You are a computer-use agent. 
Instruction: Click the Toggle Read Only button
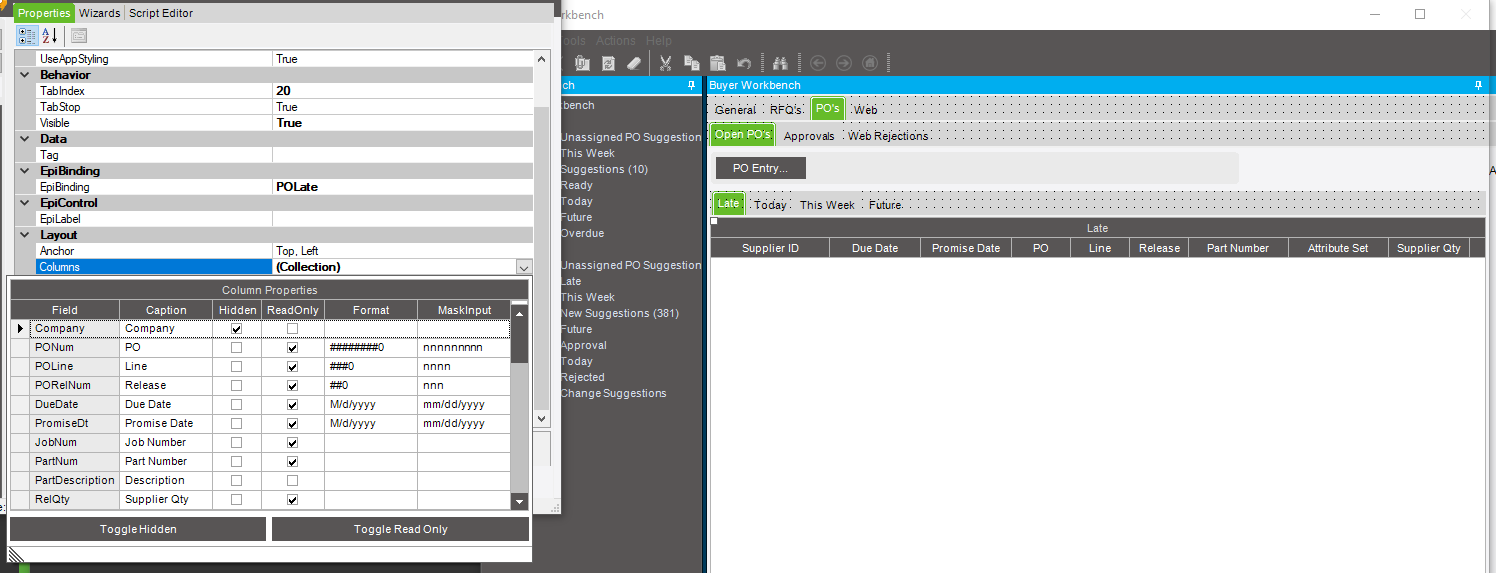[400, 529]
